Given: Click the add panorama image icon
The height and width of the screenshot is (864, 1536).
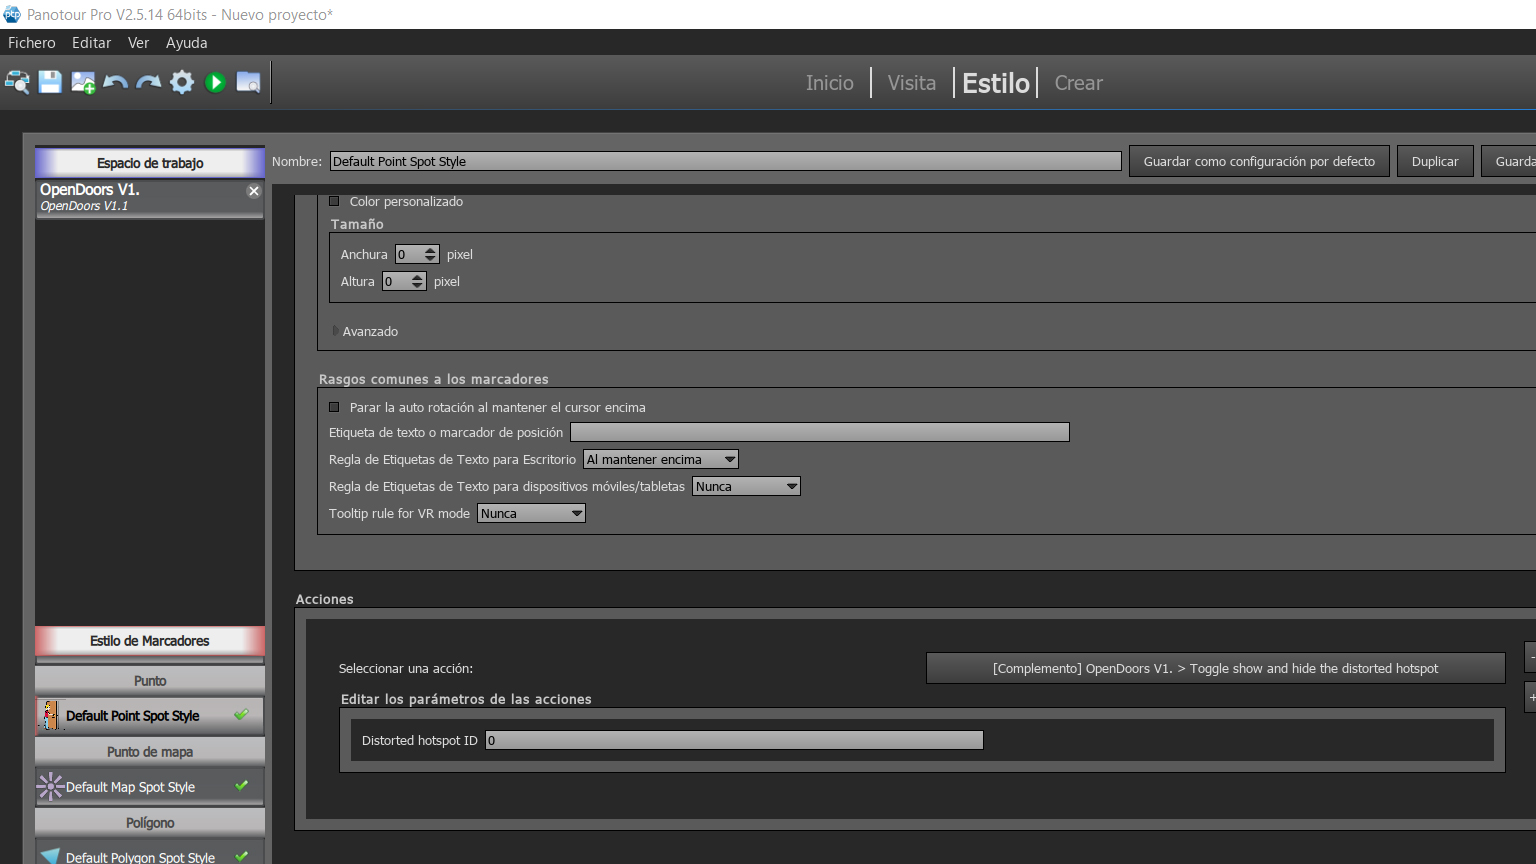Looking at the screenshot, I should 83,82.
